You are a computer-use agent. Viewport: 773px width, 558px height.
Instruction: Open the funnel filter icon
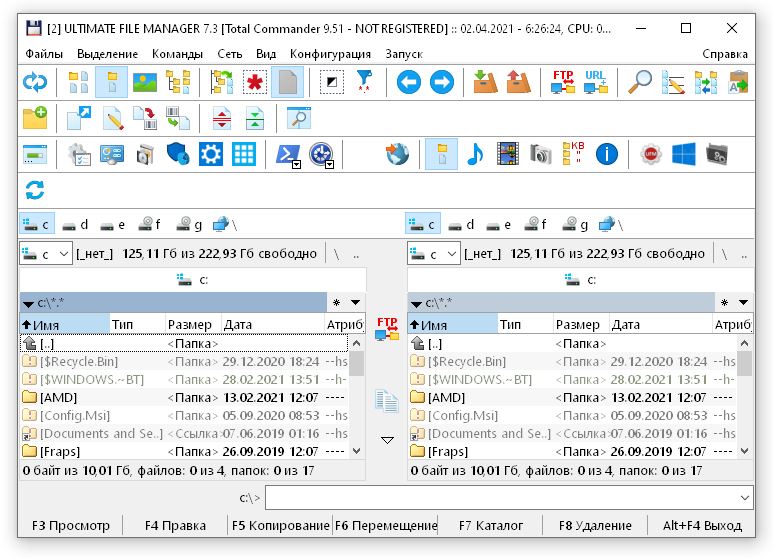click(364, 82)
